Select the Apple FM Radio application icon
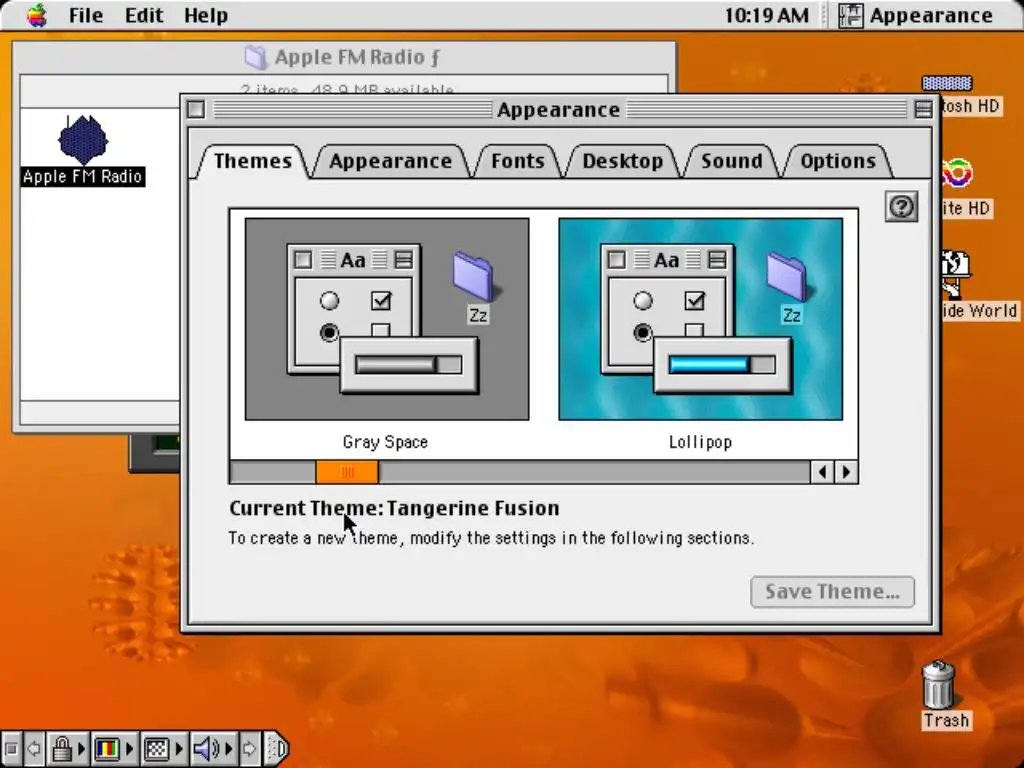Image resolution: width=1024 pixels, height=768 pixels. coord(83,140)
